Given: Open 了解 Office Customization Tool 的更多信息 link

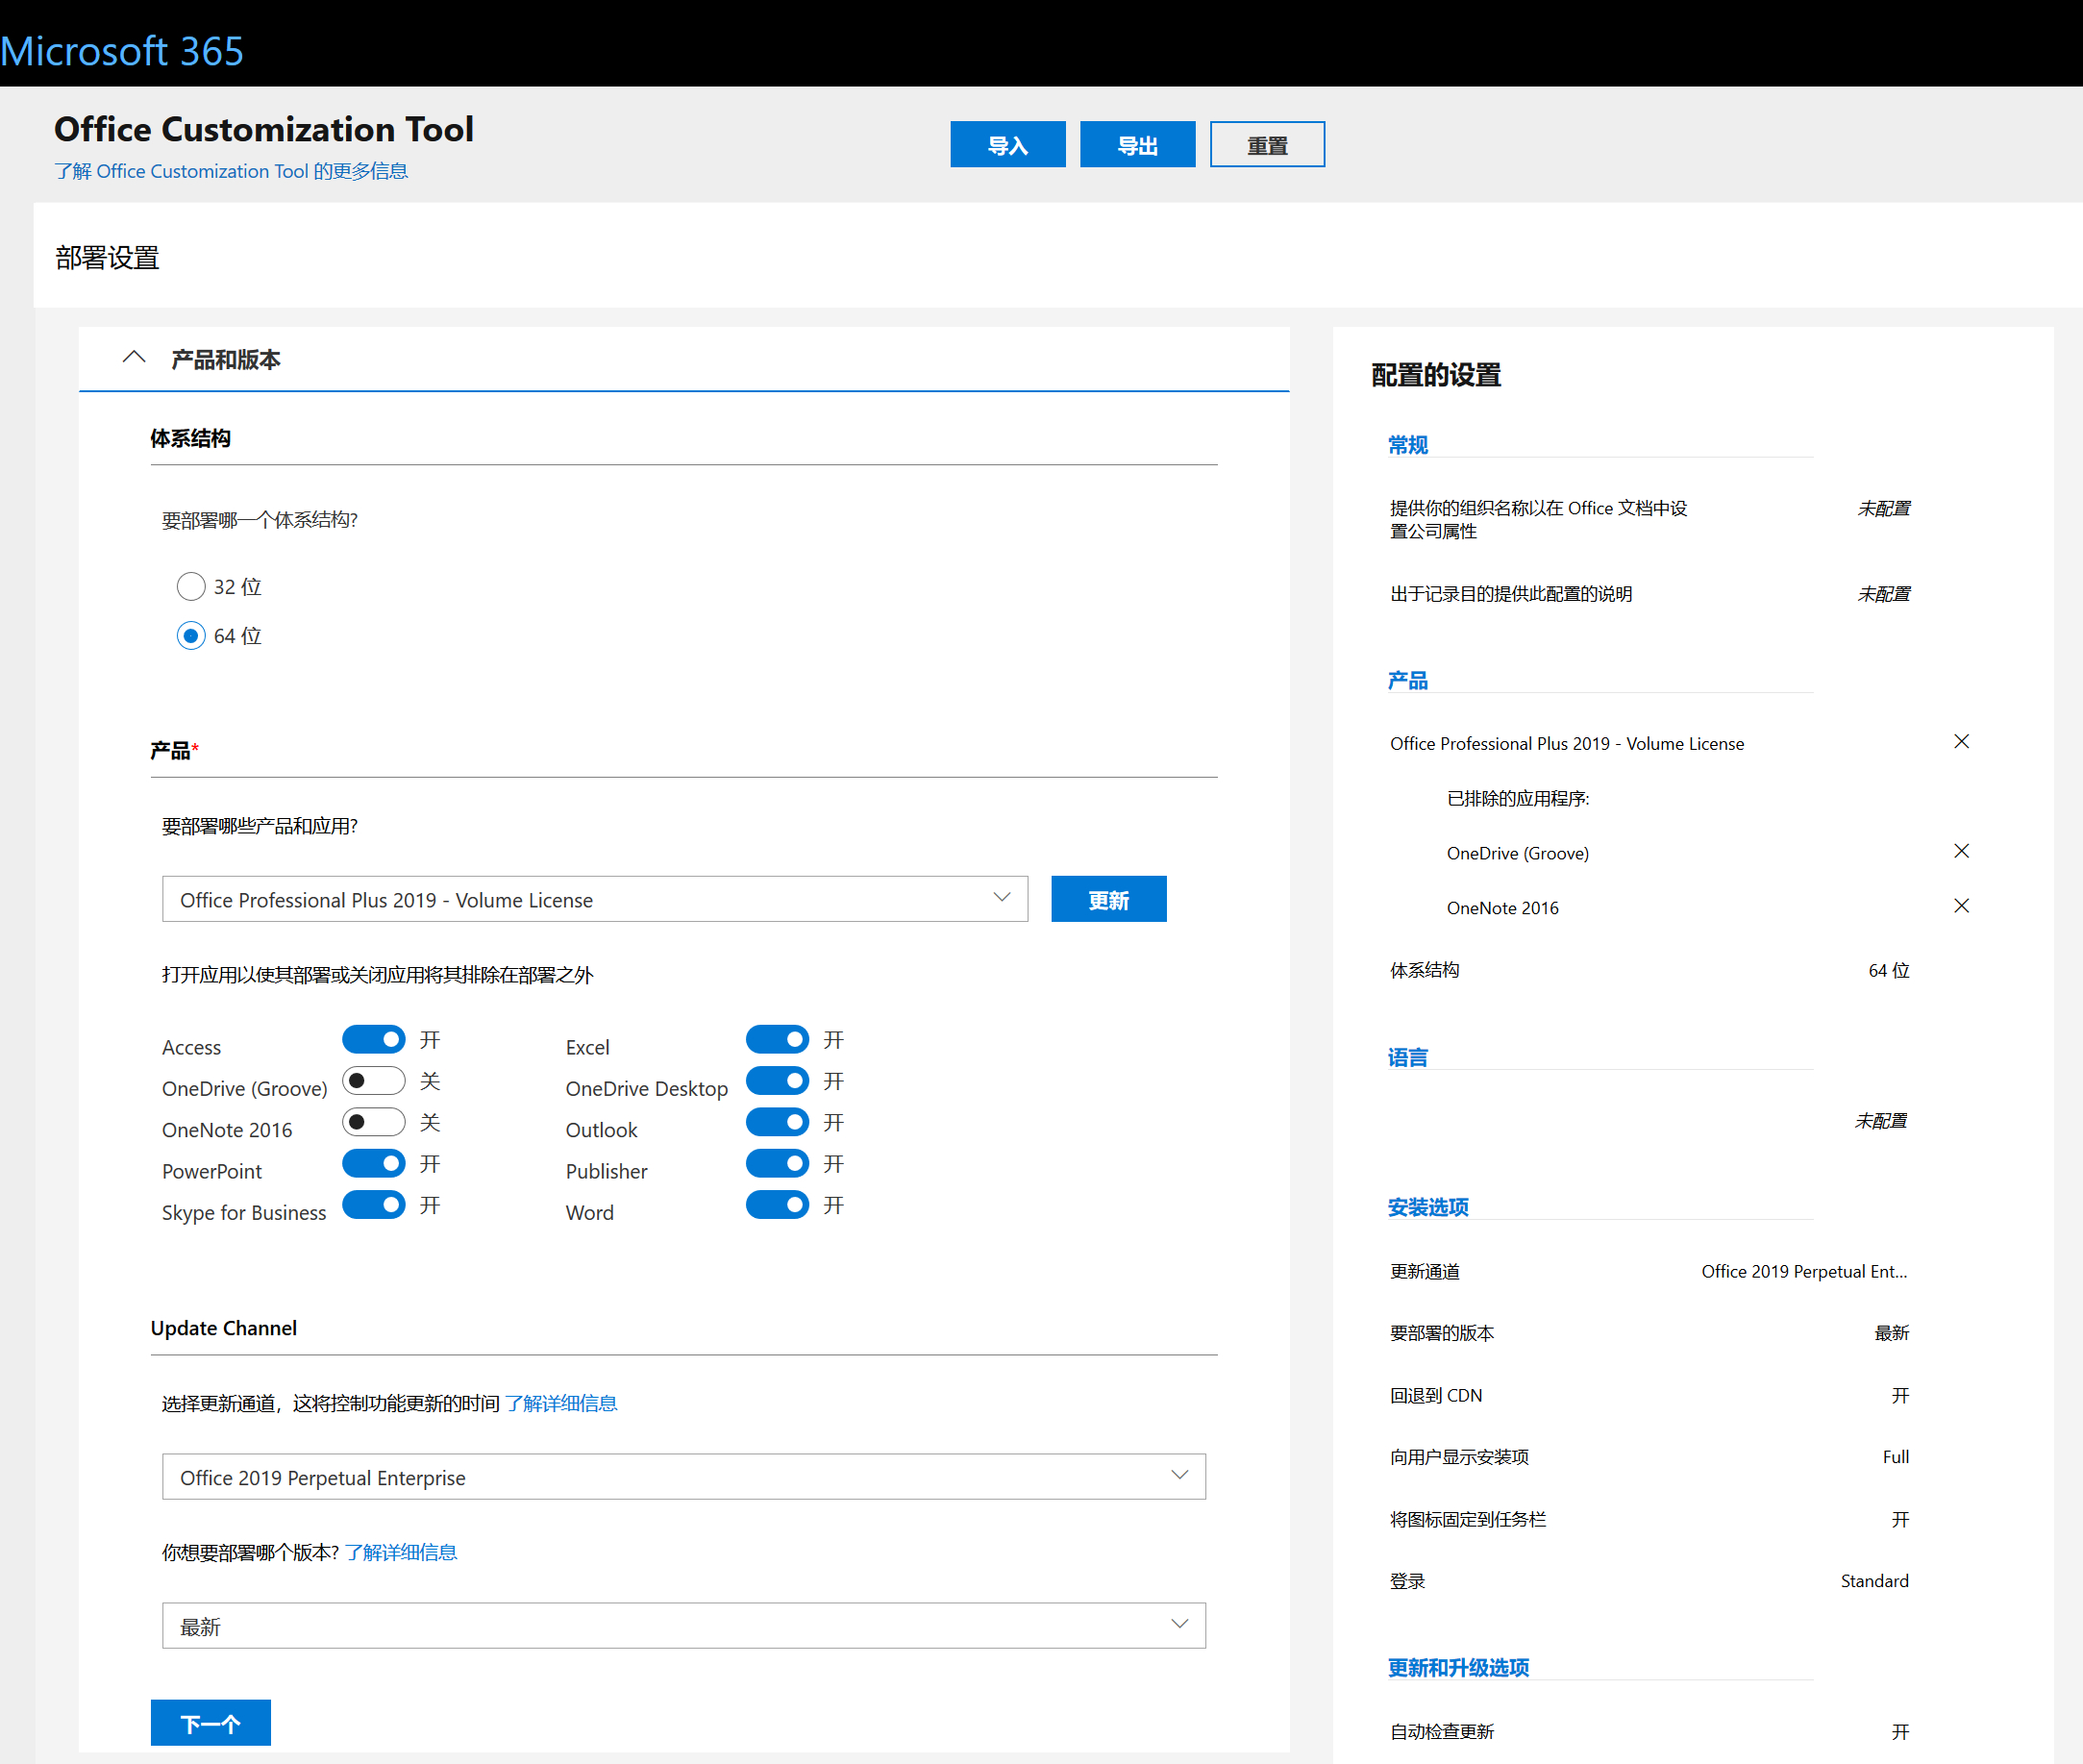Looking at the screenshot, I should click(231, 171).
